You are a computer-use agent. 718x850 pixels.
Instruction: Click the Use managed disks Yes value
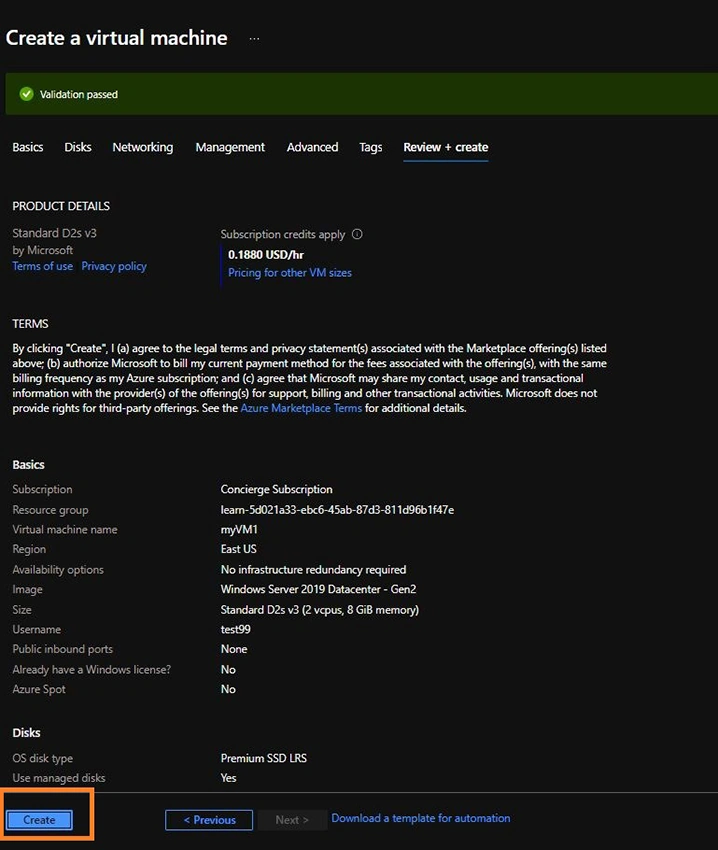click(x=228, y=777)
